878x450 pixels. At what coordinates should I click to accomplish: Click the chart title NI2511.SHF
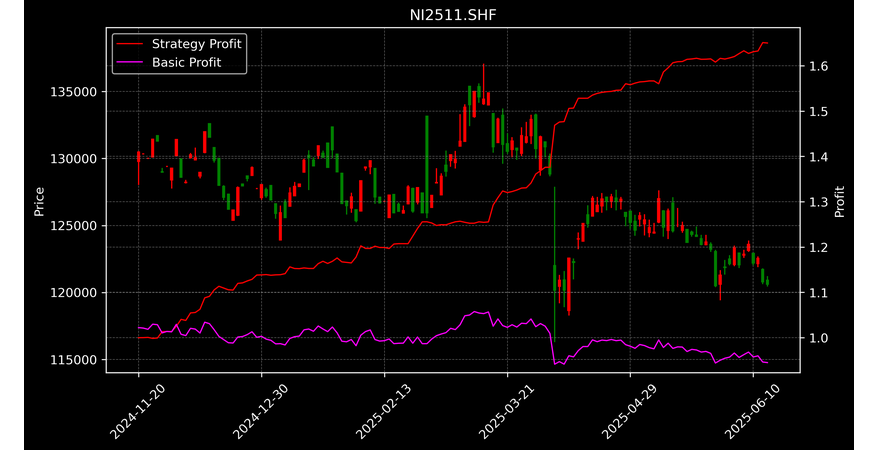(x=453, y=15)
